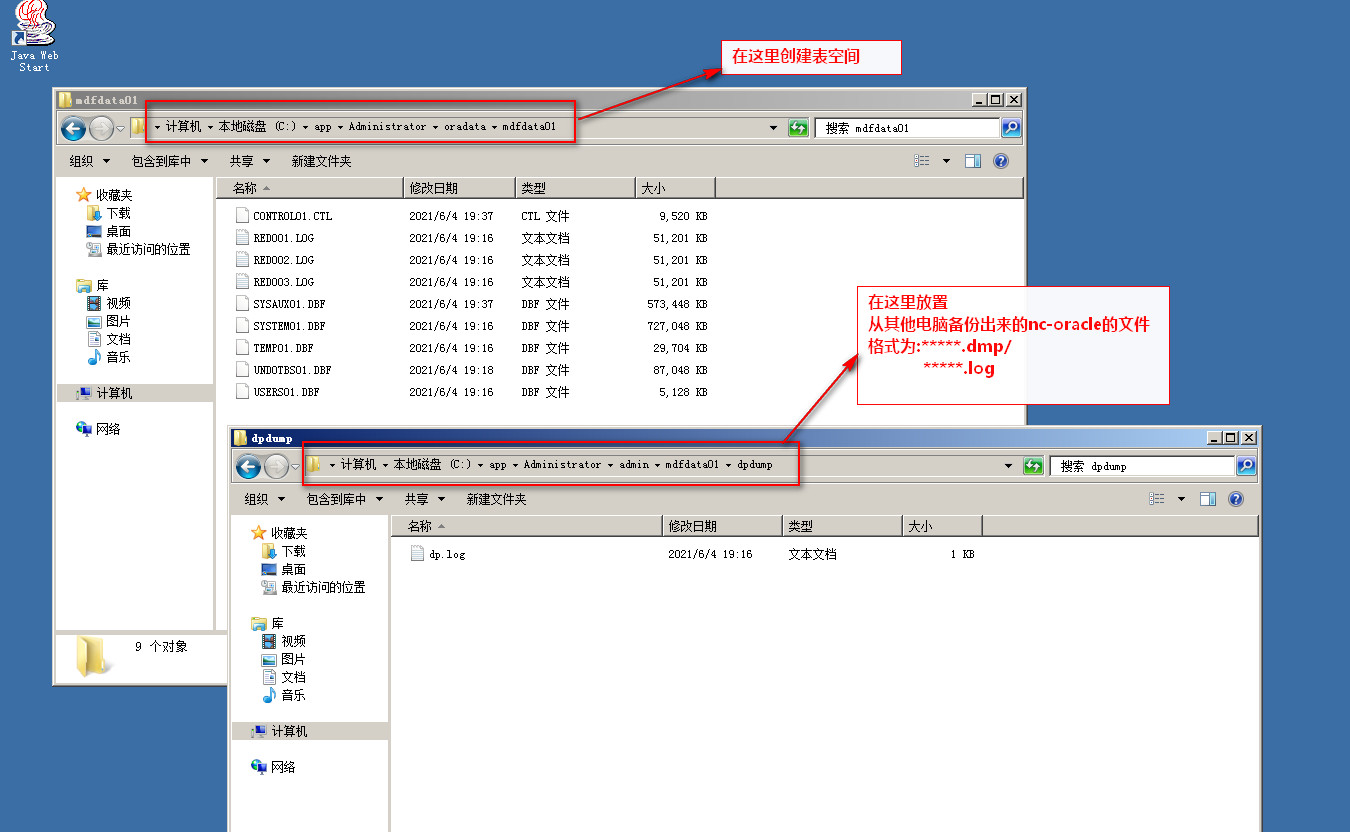Viewport: 1350px width, 832px height.
Task: Change view icon in mdfdata01 toolbar
Action: (922, 161)
